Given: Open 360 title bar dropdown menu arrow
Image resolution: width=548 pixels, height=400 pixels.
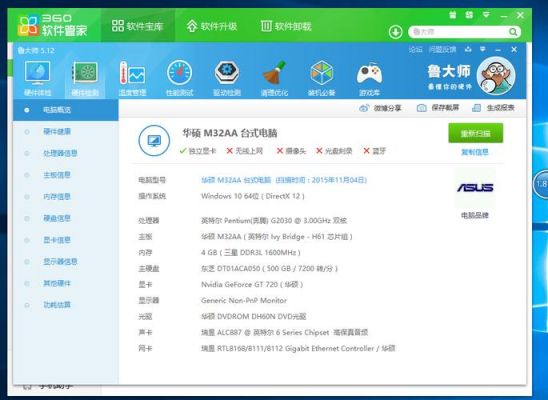Looking at the screenshot, I should 486,15.
